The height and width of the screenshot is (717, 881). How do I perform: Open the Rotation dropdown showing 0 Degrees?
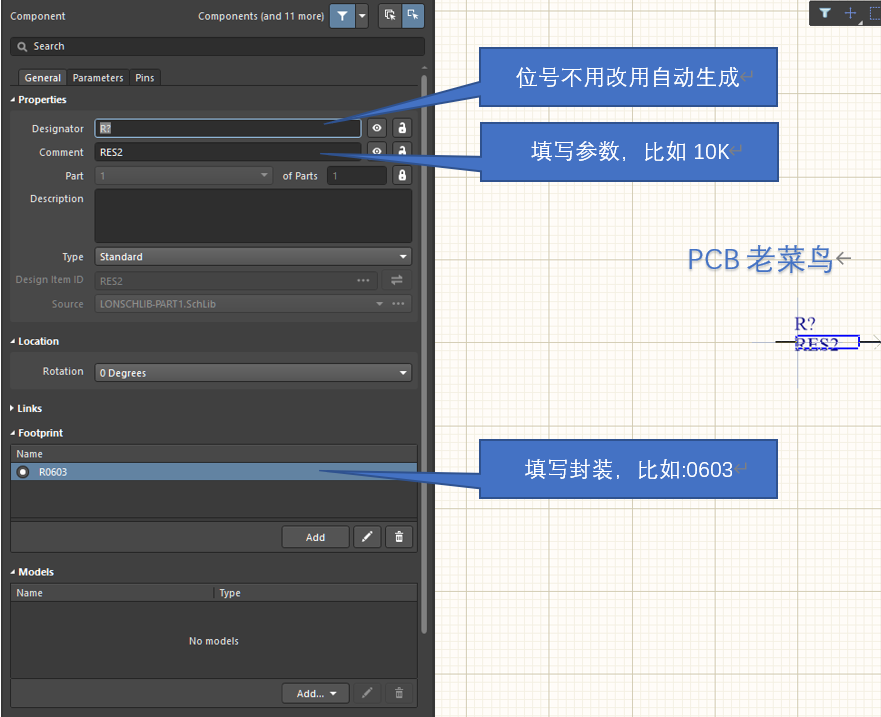tap(252, 373)
